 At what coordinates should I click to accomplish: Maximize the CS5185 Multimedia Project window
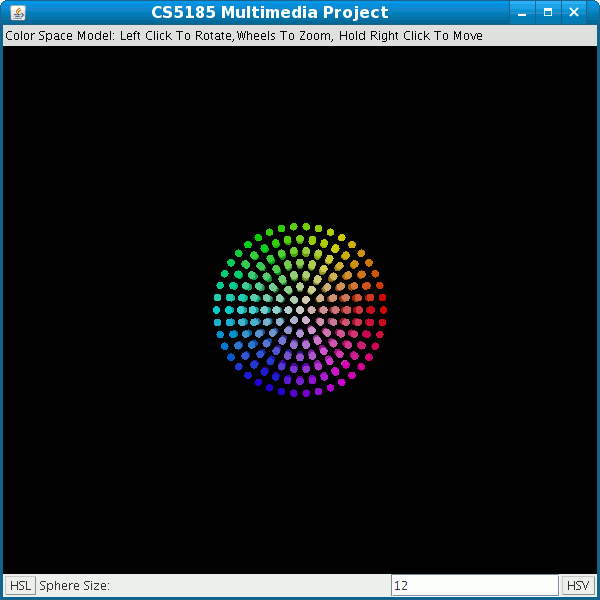pyautogui.click(x=548, y=13)
